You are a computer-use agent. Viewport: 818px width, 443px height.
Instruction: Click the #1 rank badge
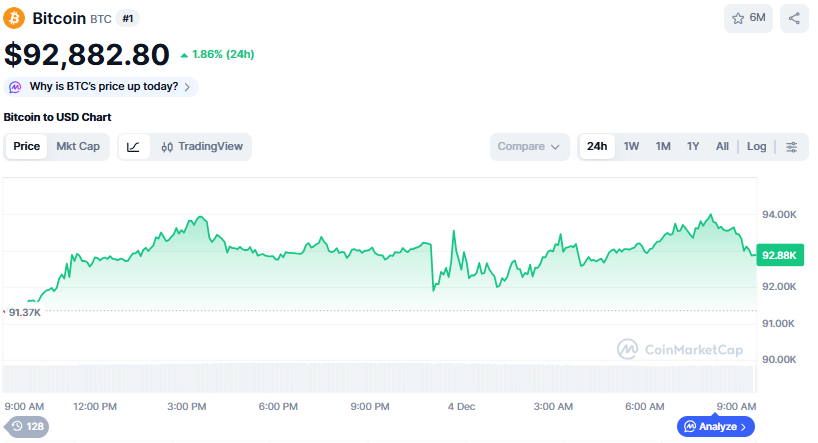[128, 18]
